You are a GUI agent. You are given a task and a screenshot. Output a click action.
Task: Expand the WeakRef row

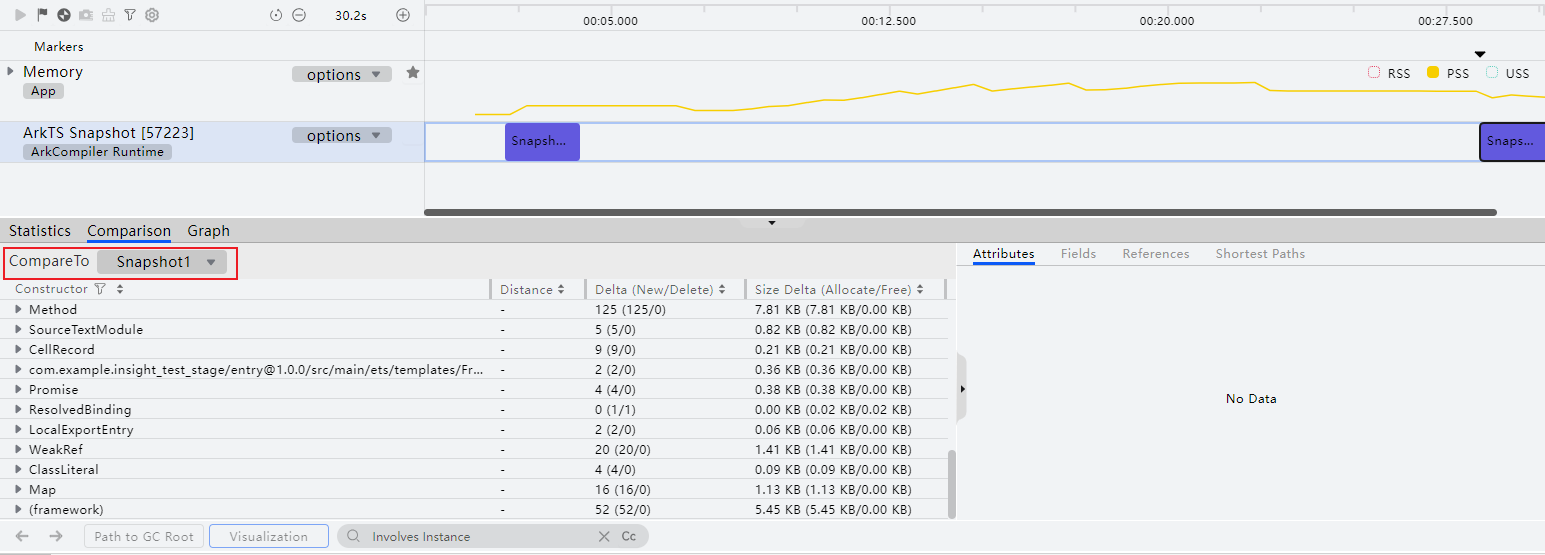click(x=18, y=450)
